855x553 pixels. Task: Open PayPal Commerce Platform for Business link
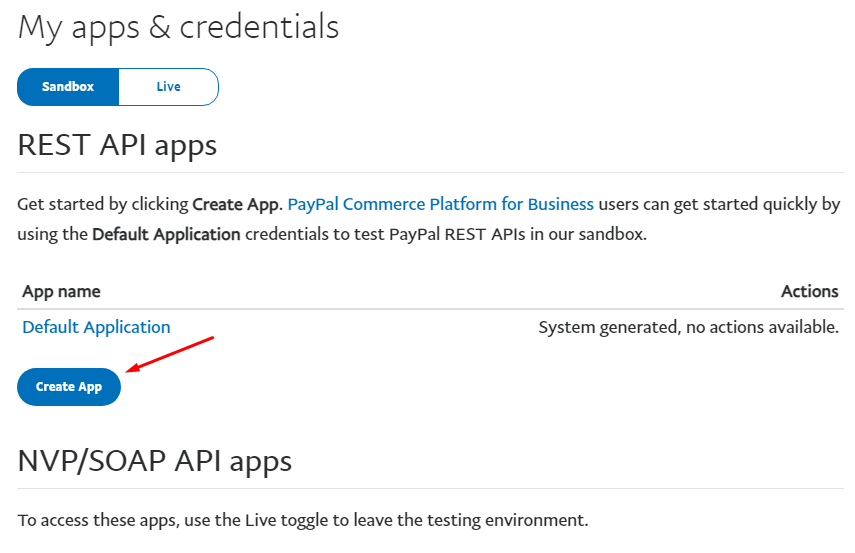coord(441,204)
